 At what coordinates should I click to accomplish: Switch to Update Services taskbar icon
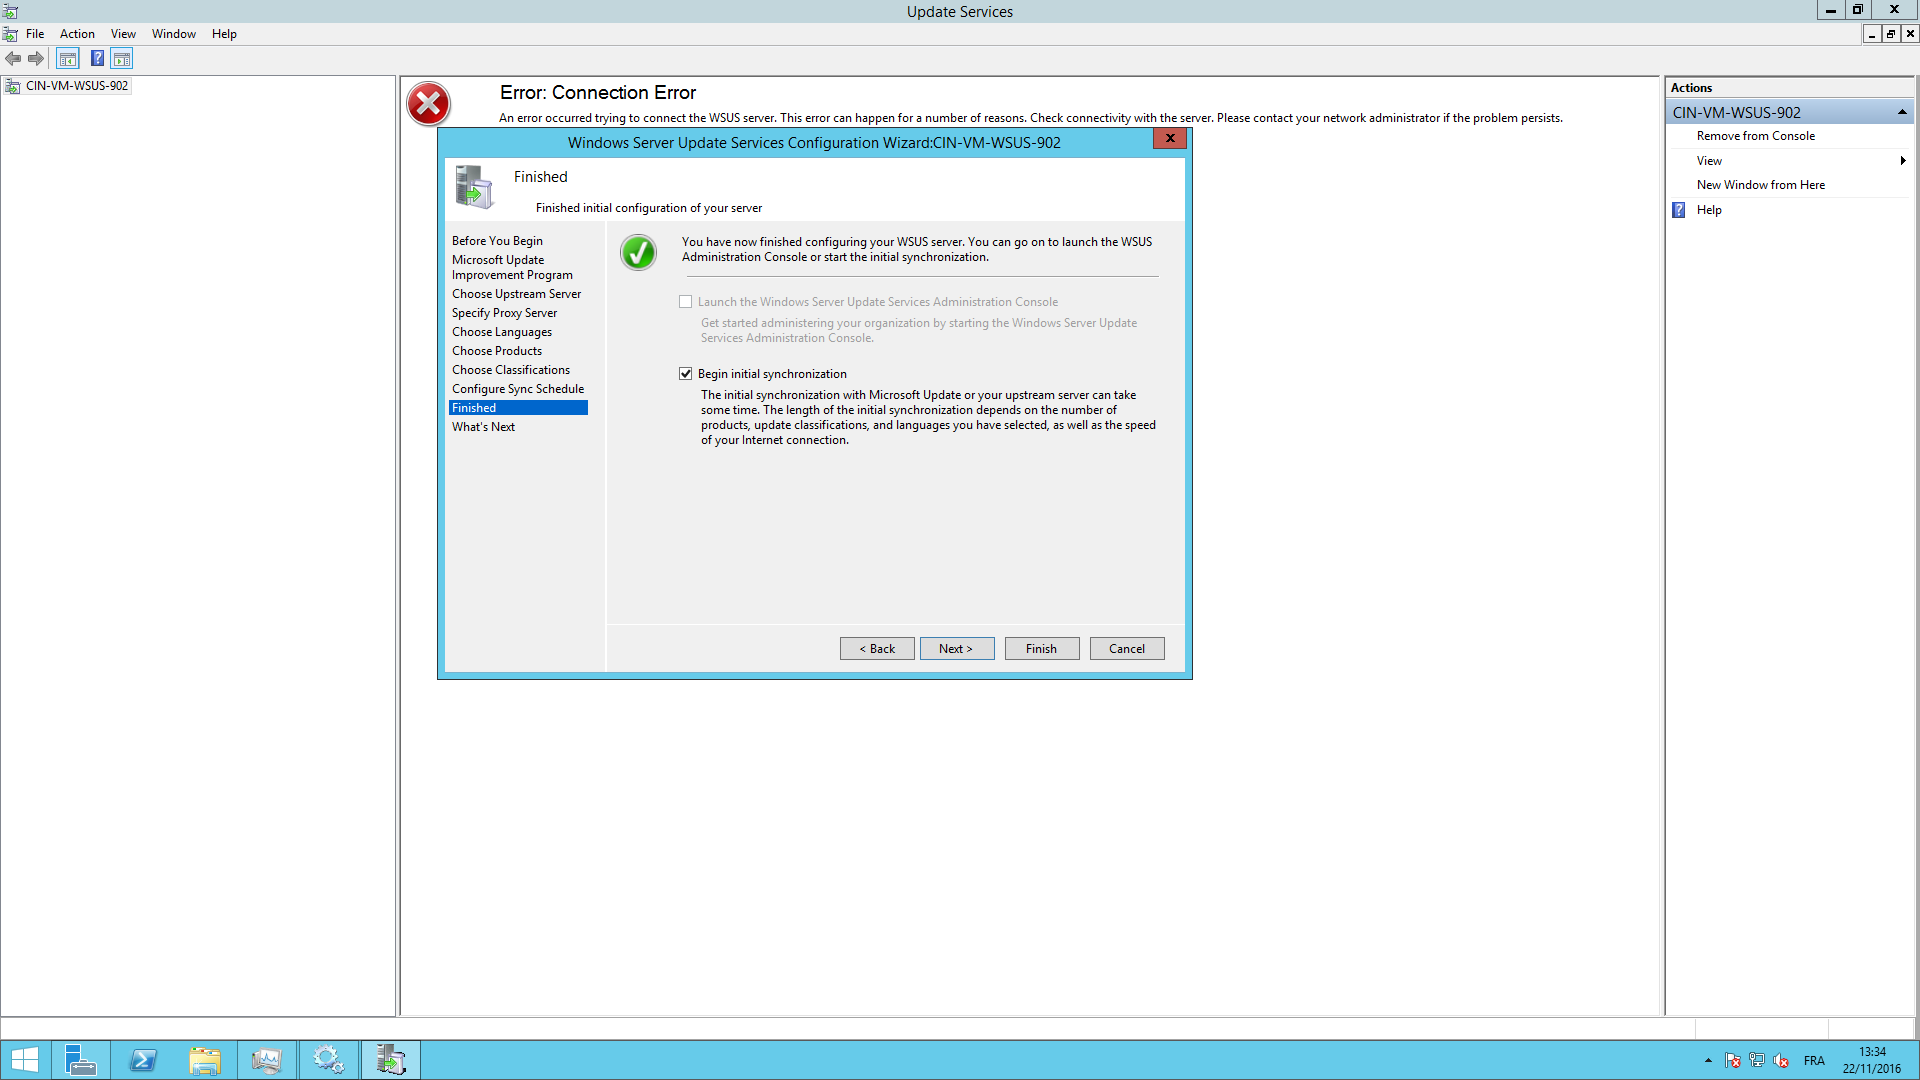[391, 1060]
